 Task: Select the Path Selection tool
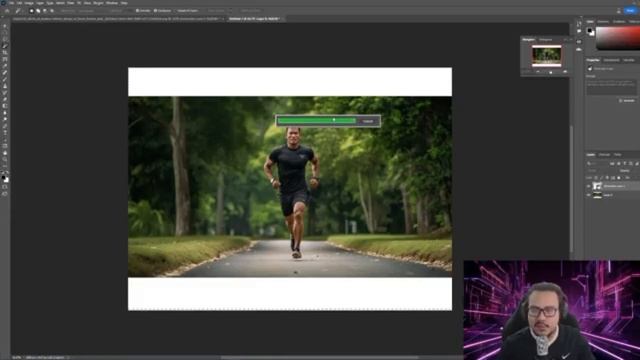5,139
